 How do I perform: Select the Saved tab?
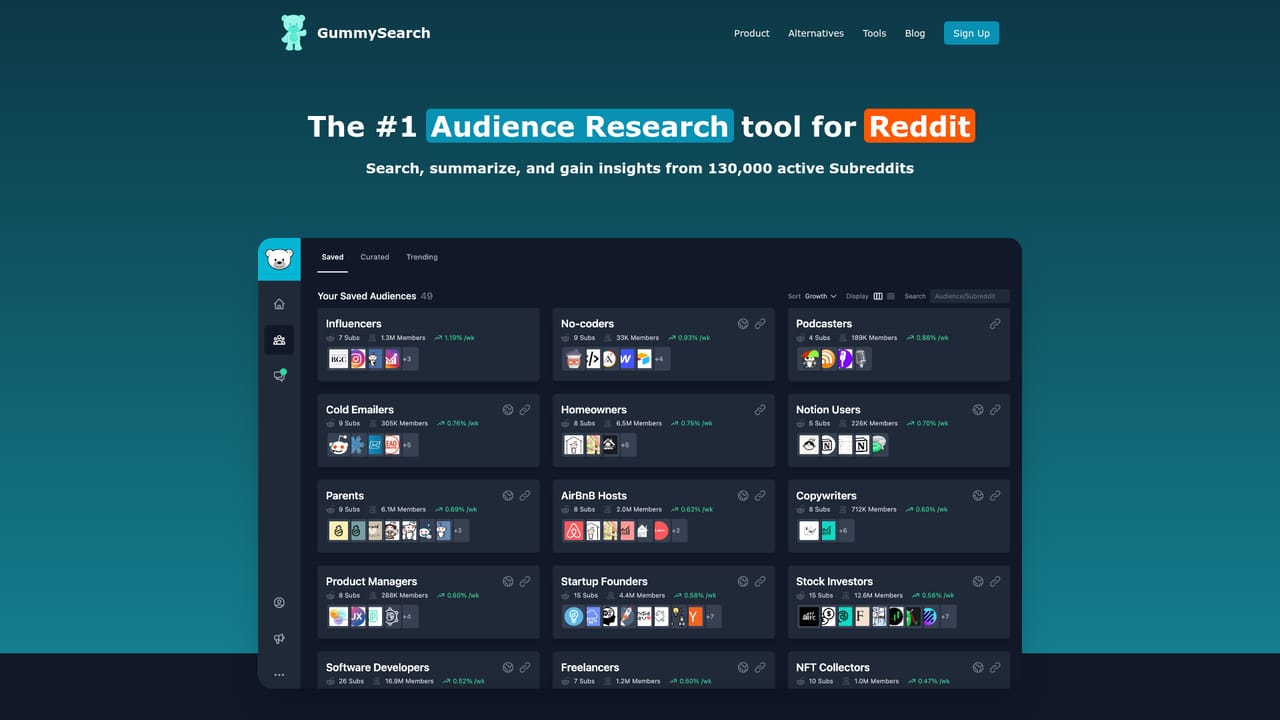click(x=332, y=257)
